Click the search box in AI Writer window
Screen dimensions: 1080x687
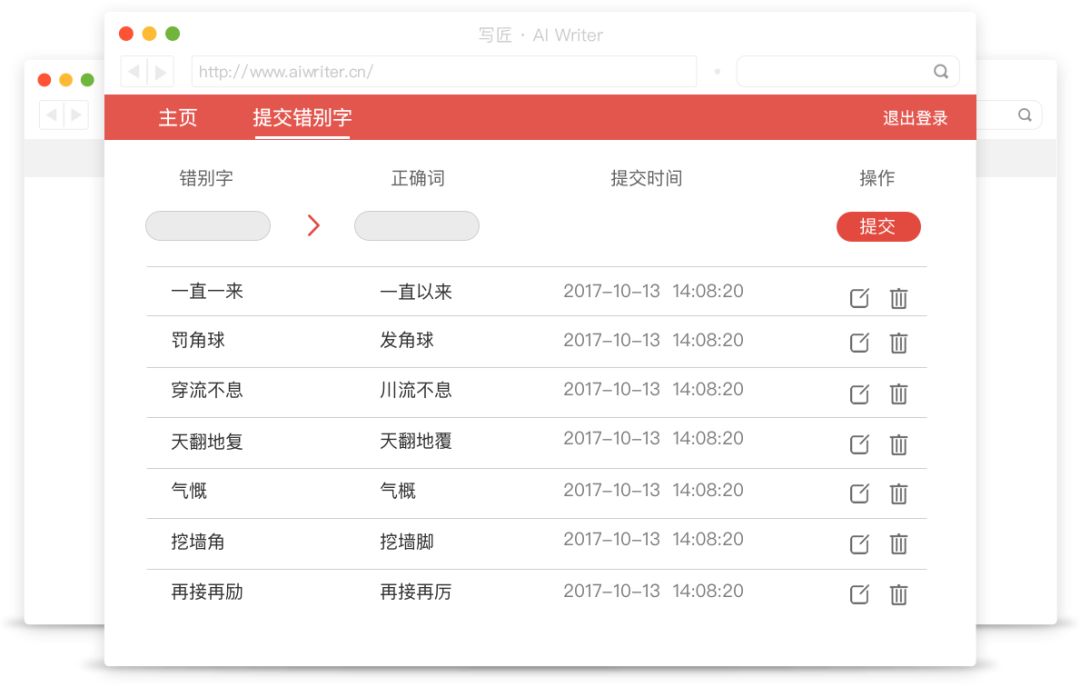pyautogui.click(x=848, y=72)
